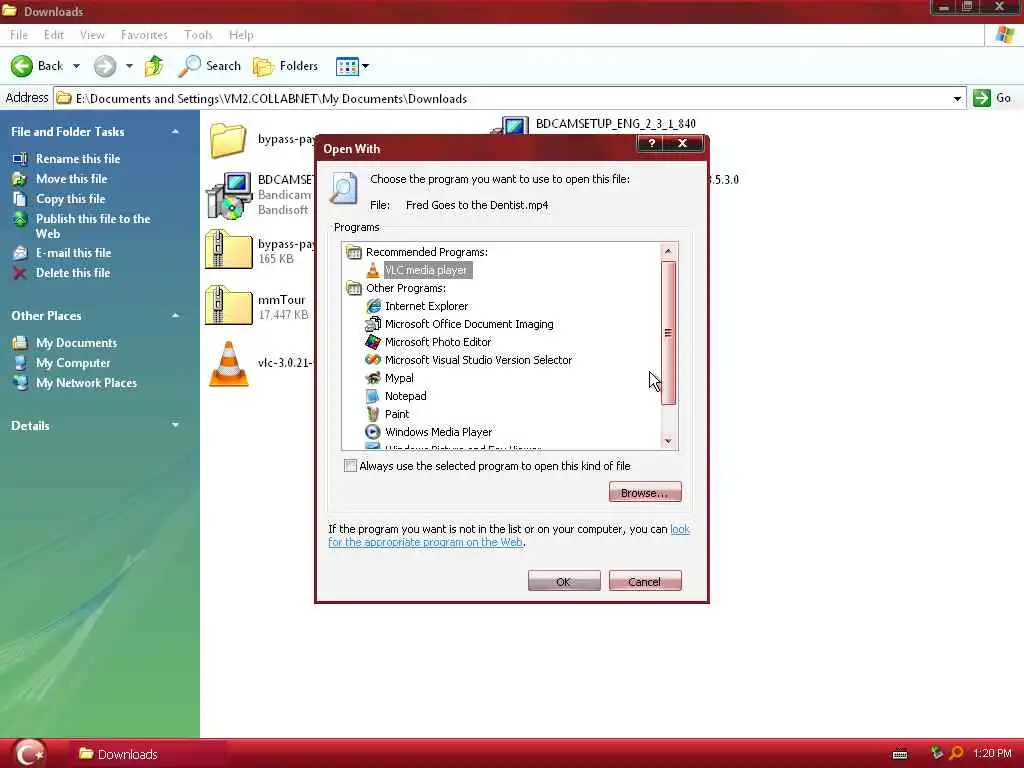The image size is (1024, 768).
Task: Click the Forward arrow icon in toolbar
Action: tap(104, 66)
